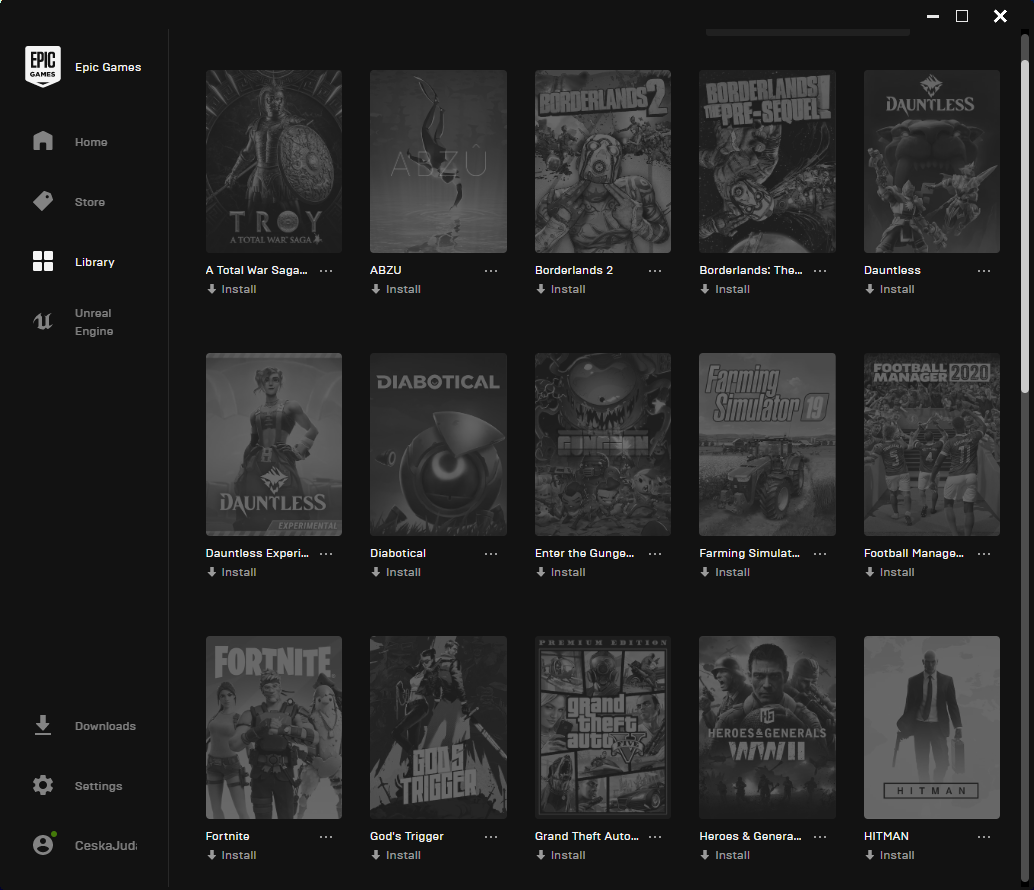Install A Total War Saga: Troy
This screenshot has width=1034, height=890.
[x=231, y=289]
